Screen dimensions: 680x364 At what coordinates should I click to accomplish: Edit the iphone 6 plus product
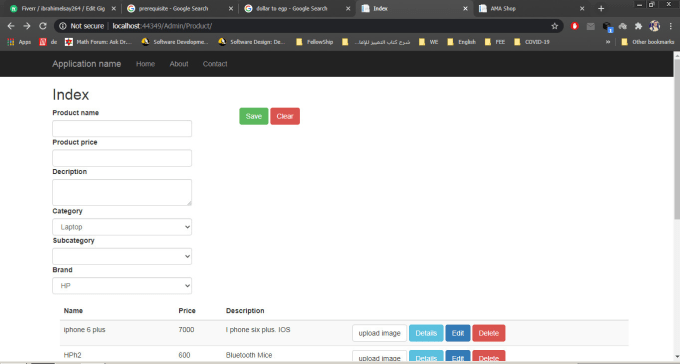pyautogui.click(x=458, y=333)
